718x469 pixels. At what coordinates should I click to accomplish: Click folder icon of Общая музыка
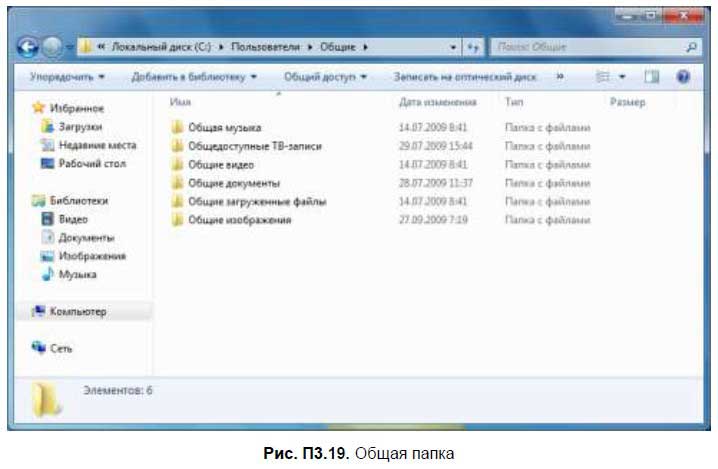tap(178, 127)
